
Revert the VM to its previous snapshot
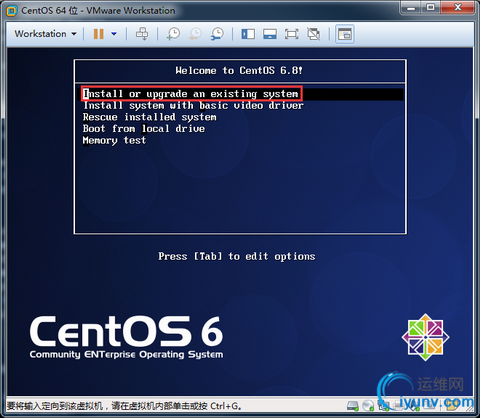click(195, 34)
